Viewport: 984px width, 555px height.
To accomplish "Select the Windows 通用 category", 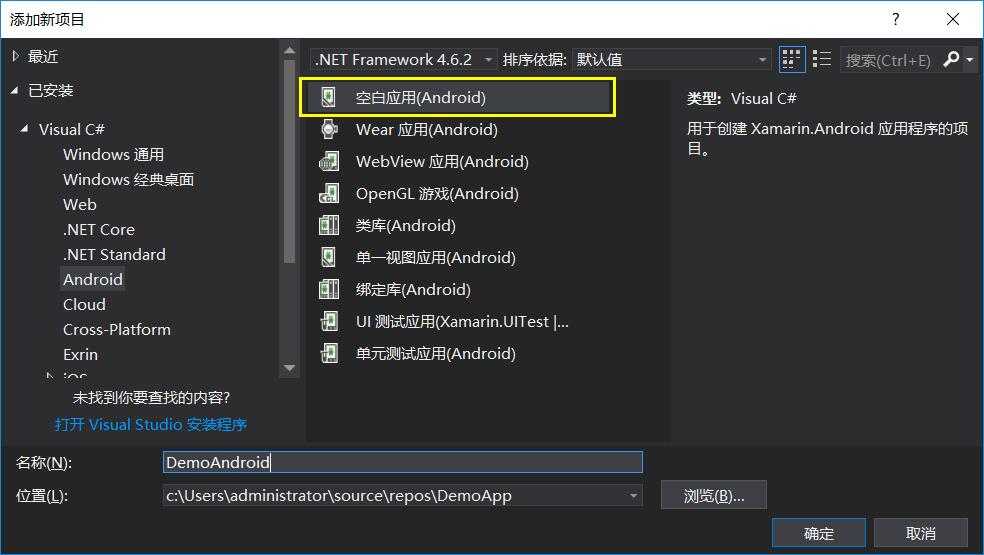I will 114,154.
